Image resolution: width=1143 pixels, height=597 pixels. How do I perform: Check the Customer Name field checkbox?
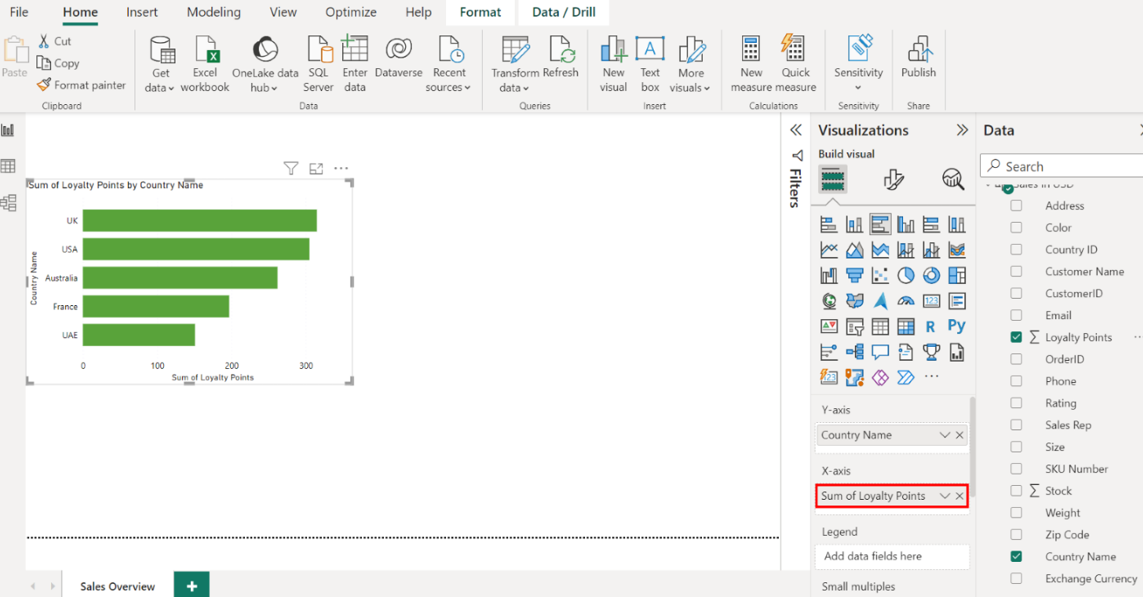pos(1016,272)
